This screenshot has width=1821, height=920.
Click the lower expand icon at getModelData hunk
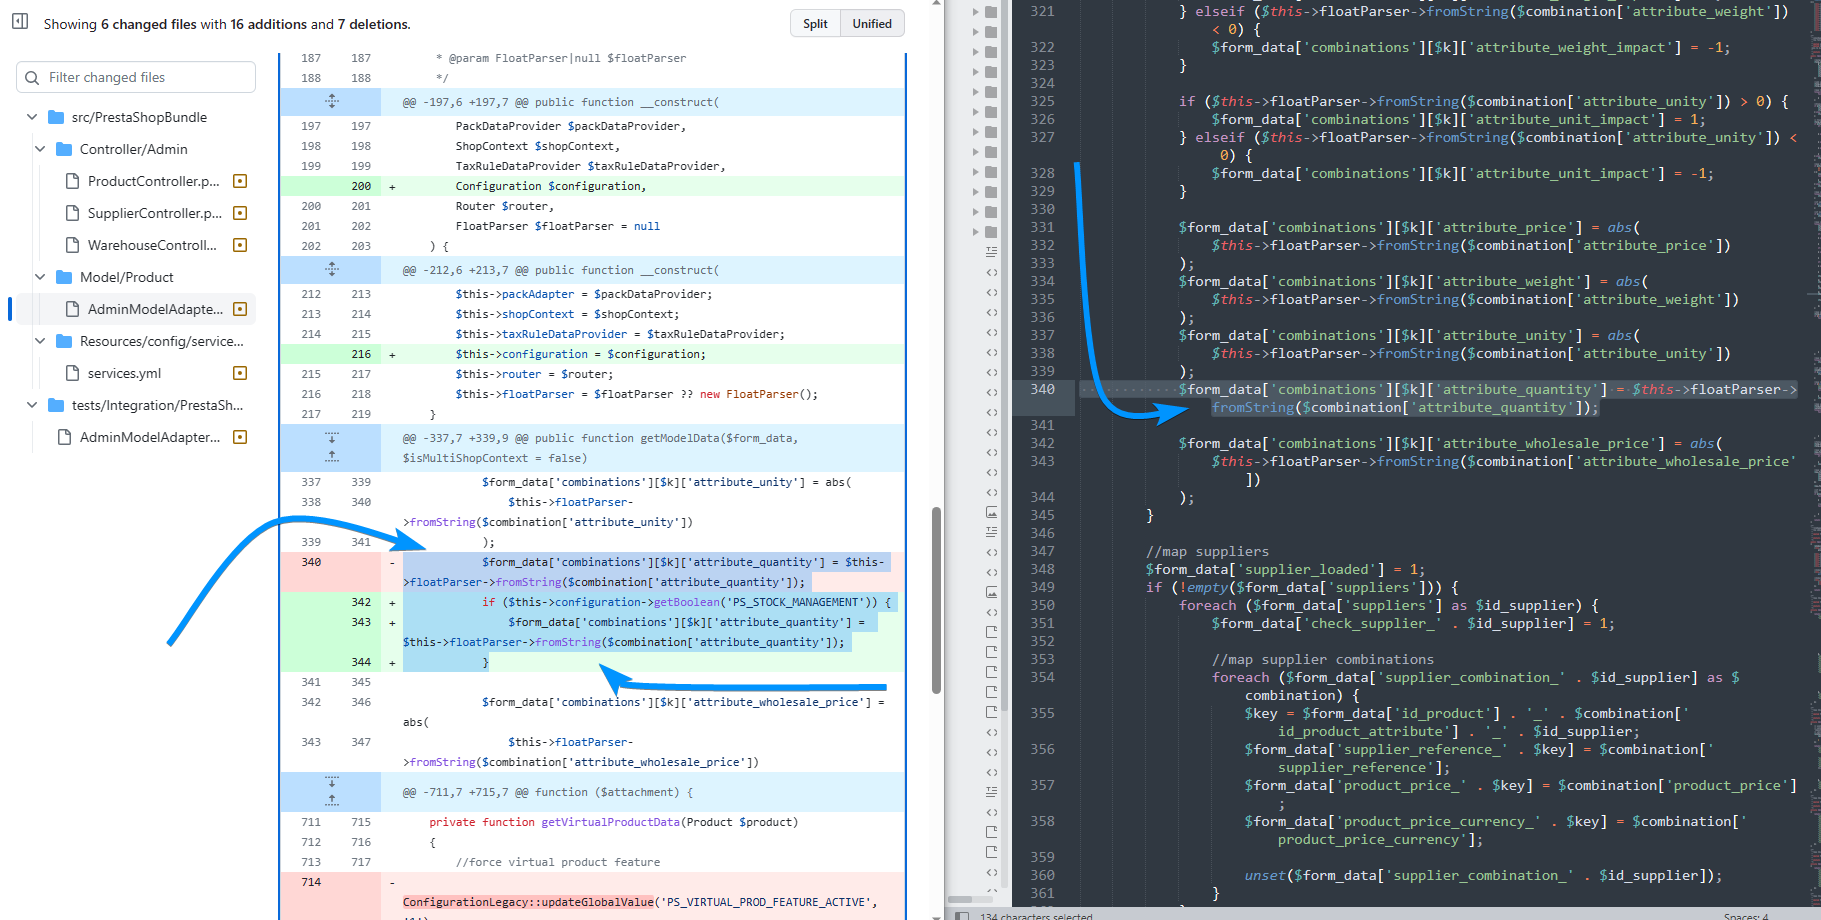332,457
